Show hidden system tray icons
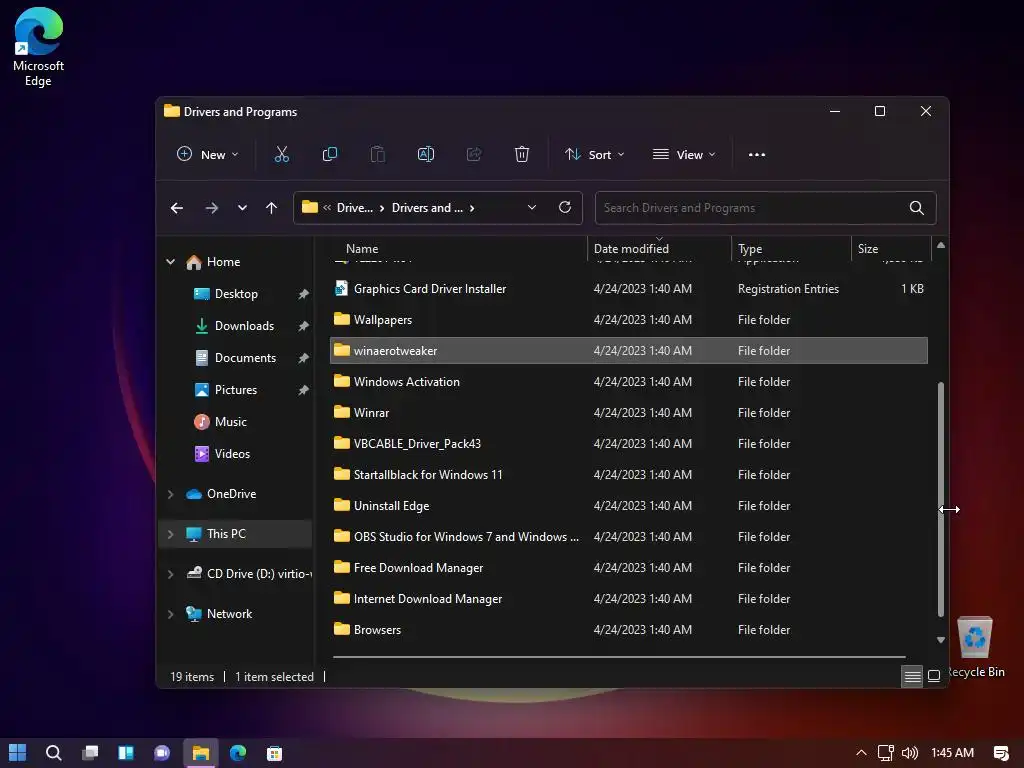The image size is (1024, 768). click(861, 753)
